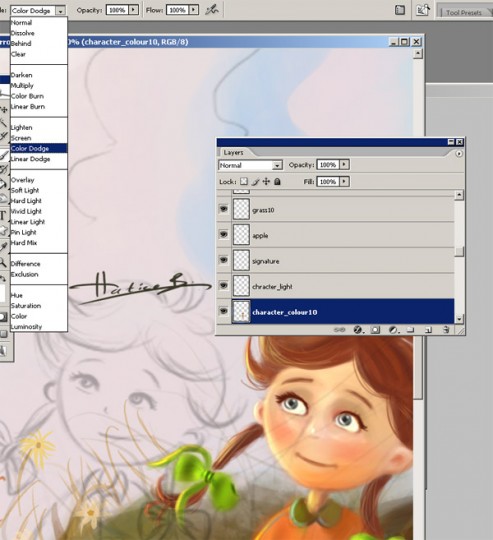Create a new layer icon

click(x=428, y=330)
